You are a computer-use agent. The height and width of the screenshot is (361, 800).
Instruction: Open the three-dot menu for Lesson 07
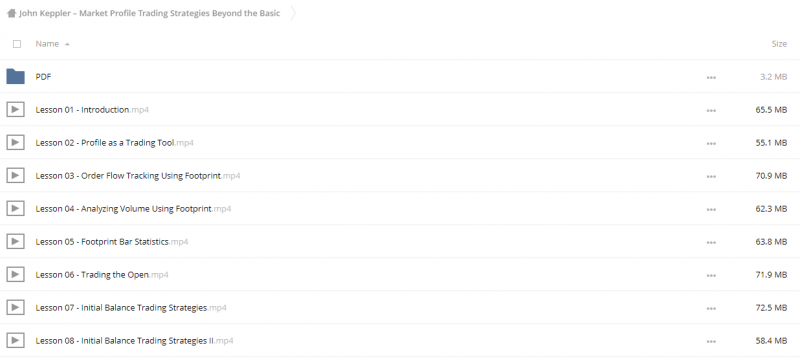tap(711, 308)
